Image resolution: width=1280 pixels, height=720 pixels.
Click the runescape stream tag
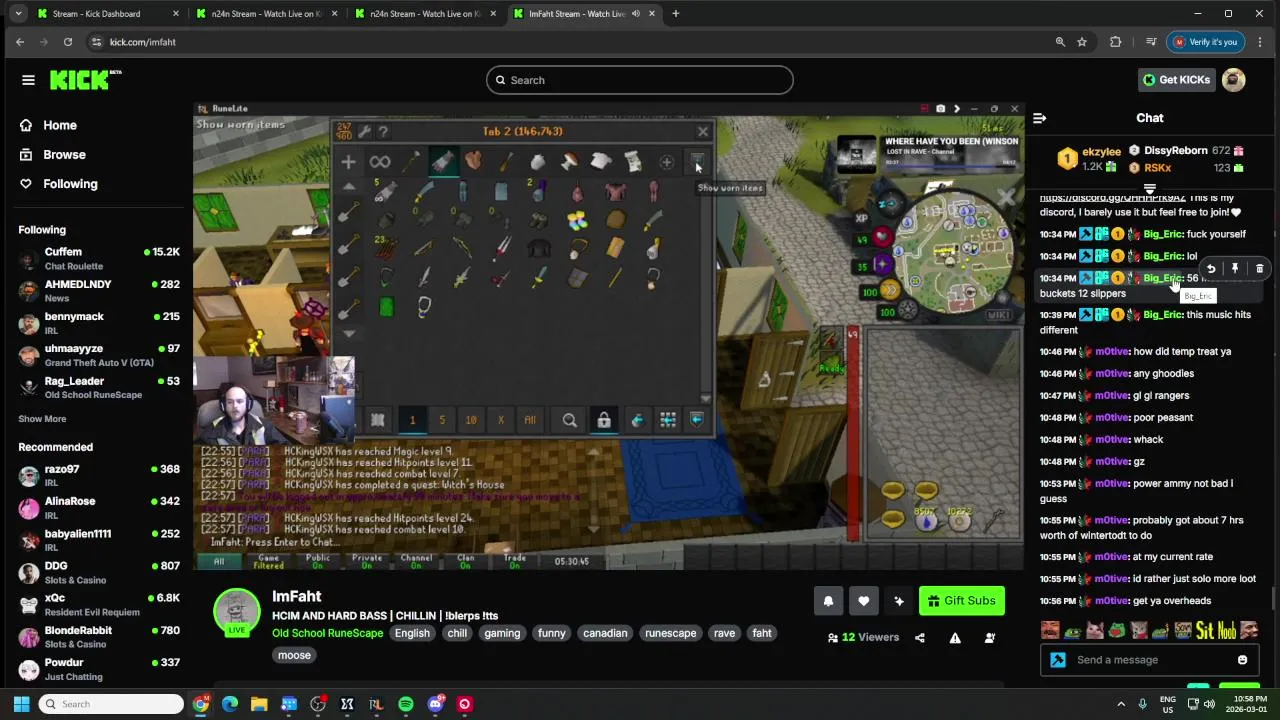tap(670, 634)
